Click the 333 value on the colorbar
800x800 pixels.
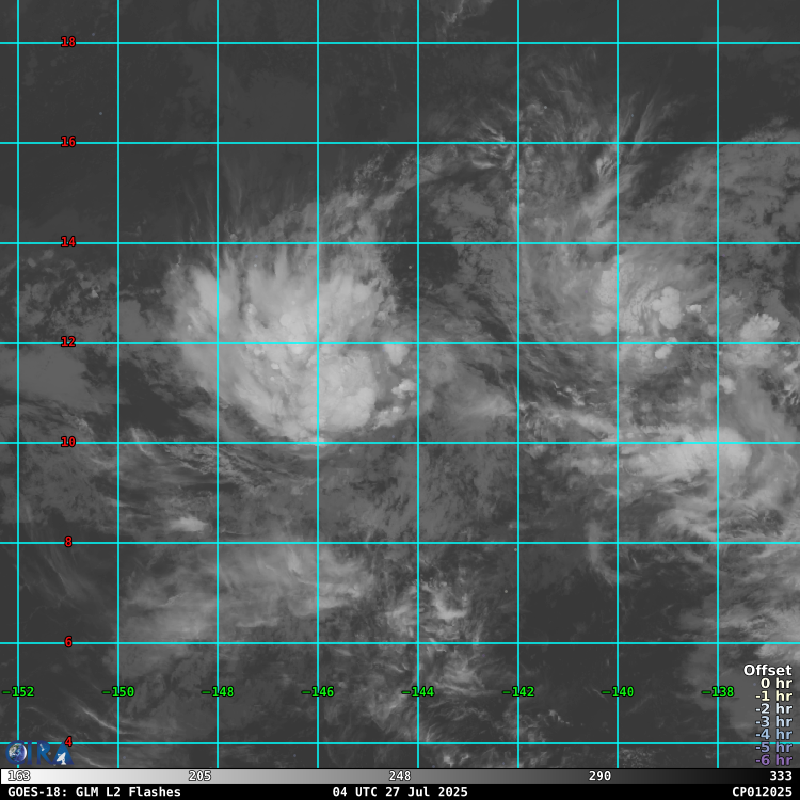pyautogui.click(x=780, y=776)
